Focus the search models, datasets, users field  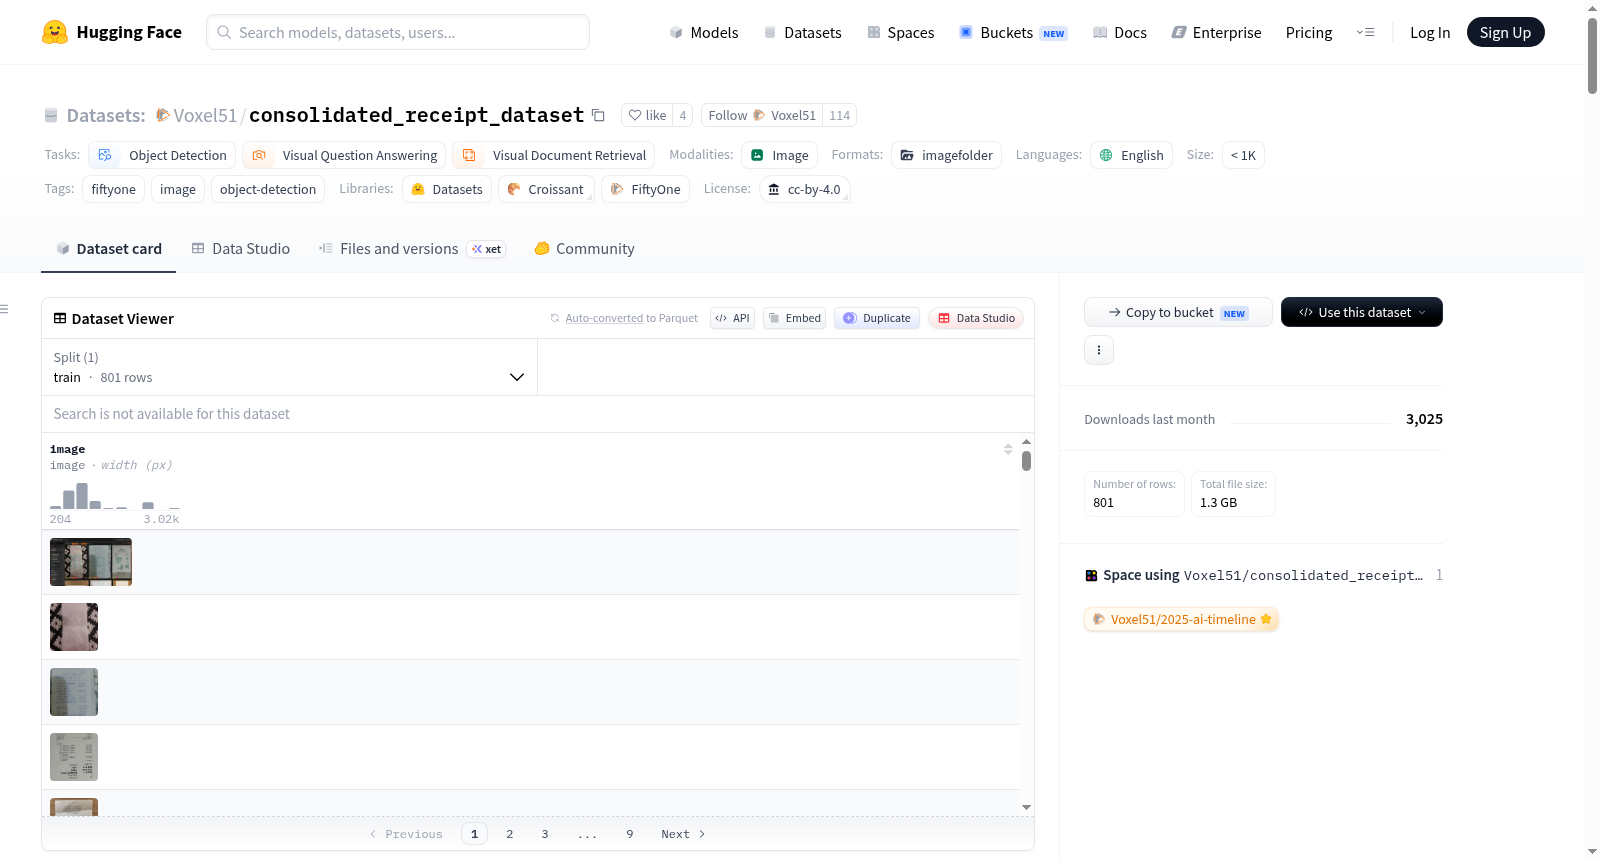[398, 32]
